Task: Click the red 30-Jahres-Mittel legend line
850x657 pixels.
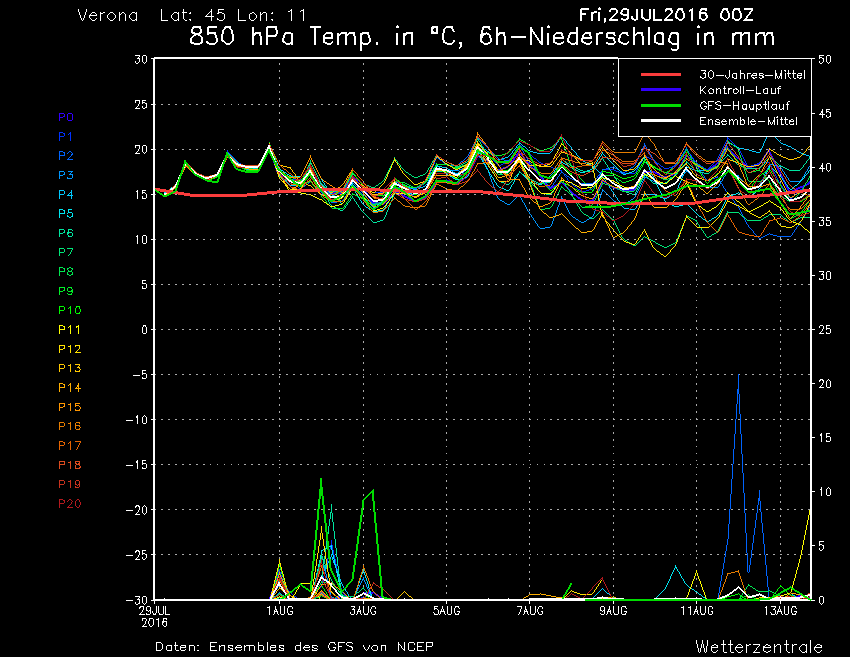Action: pos(661,75)
